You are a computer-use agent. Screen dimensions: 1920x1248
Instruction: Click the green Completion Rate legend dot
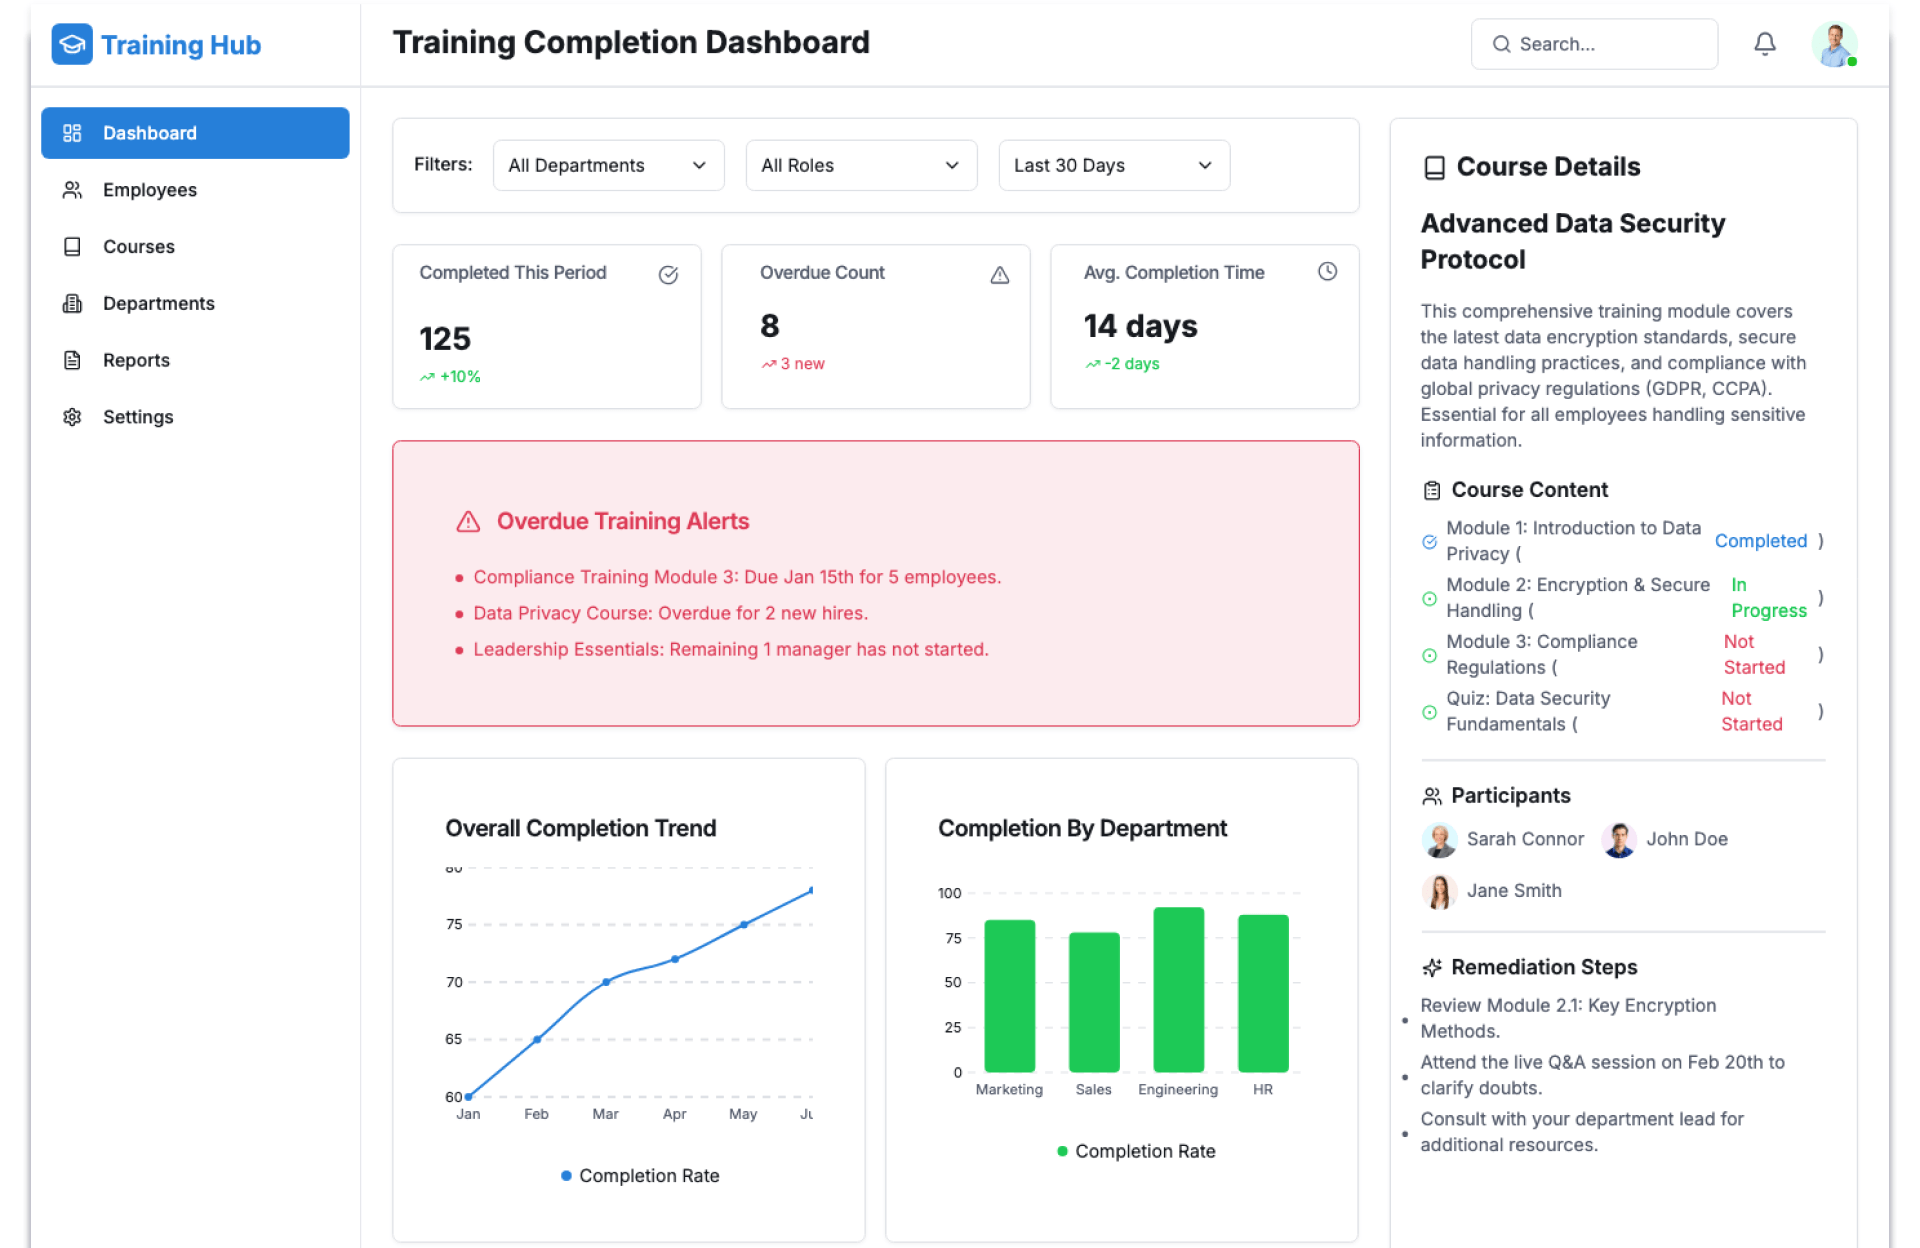1062,1151
